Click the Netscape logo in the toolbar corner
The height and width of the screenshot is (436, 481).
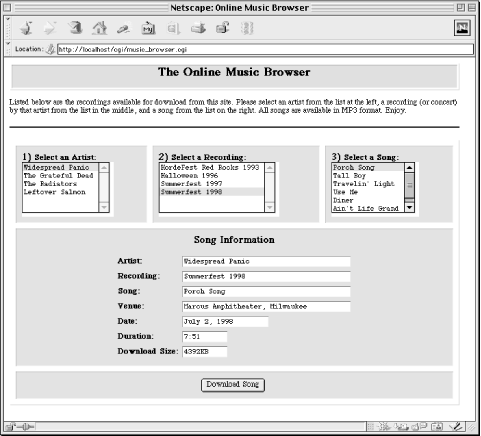462,28
